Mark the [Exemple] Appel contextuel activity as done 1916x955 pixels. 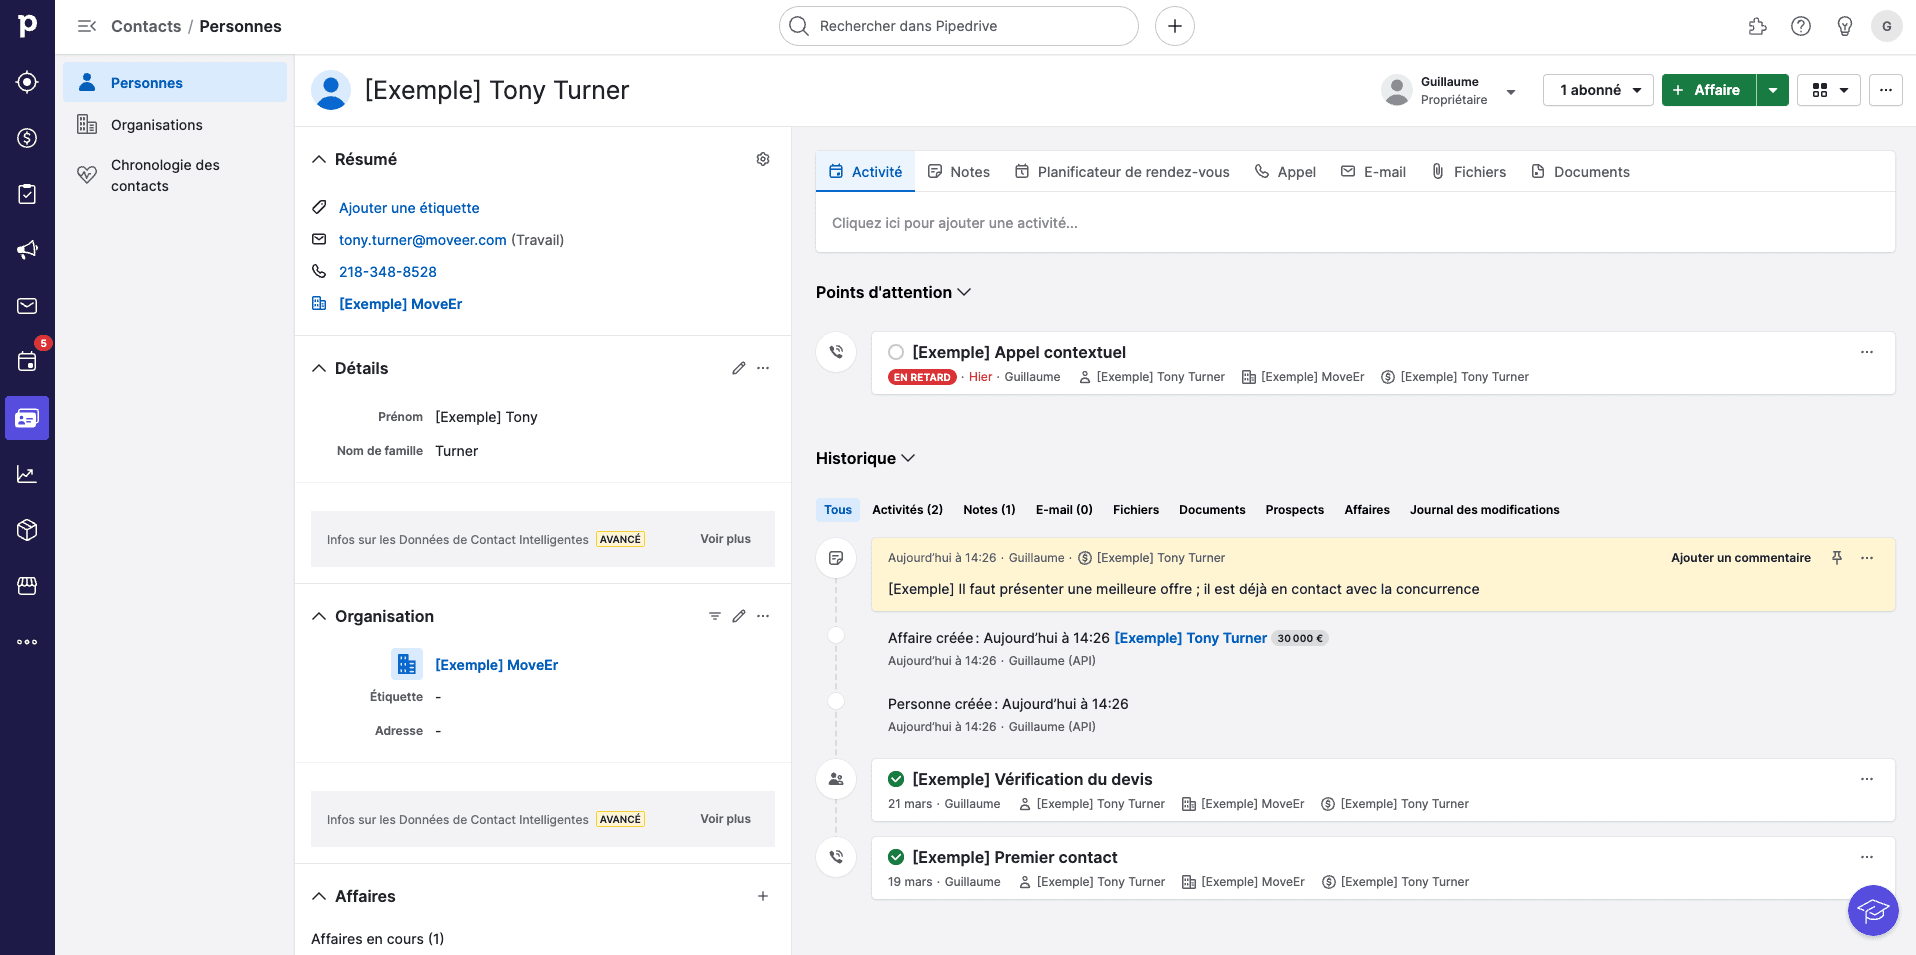pyautogui.click(x=895, y=352)
